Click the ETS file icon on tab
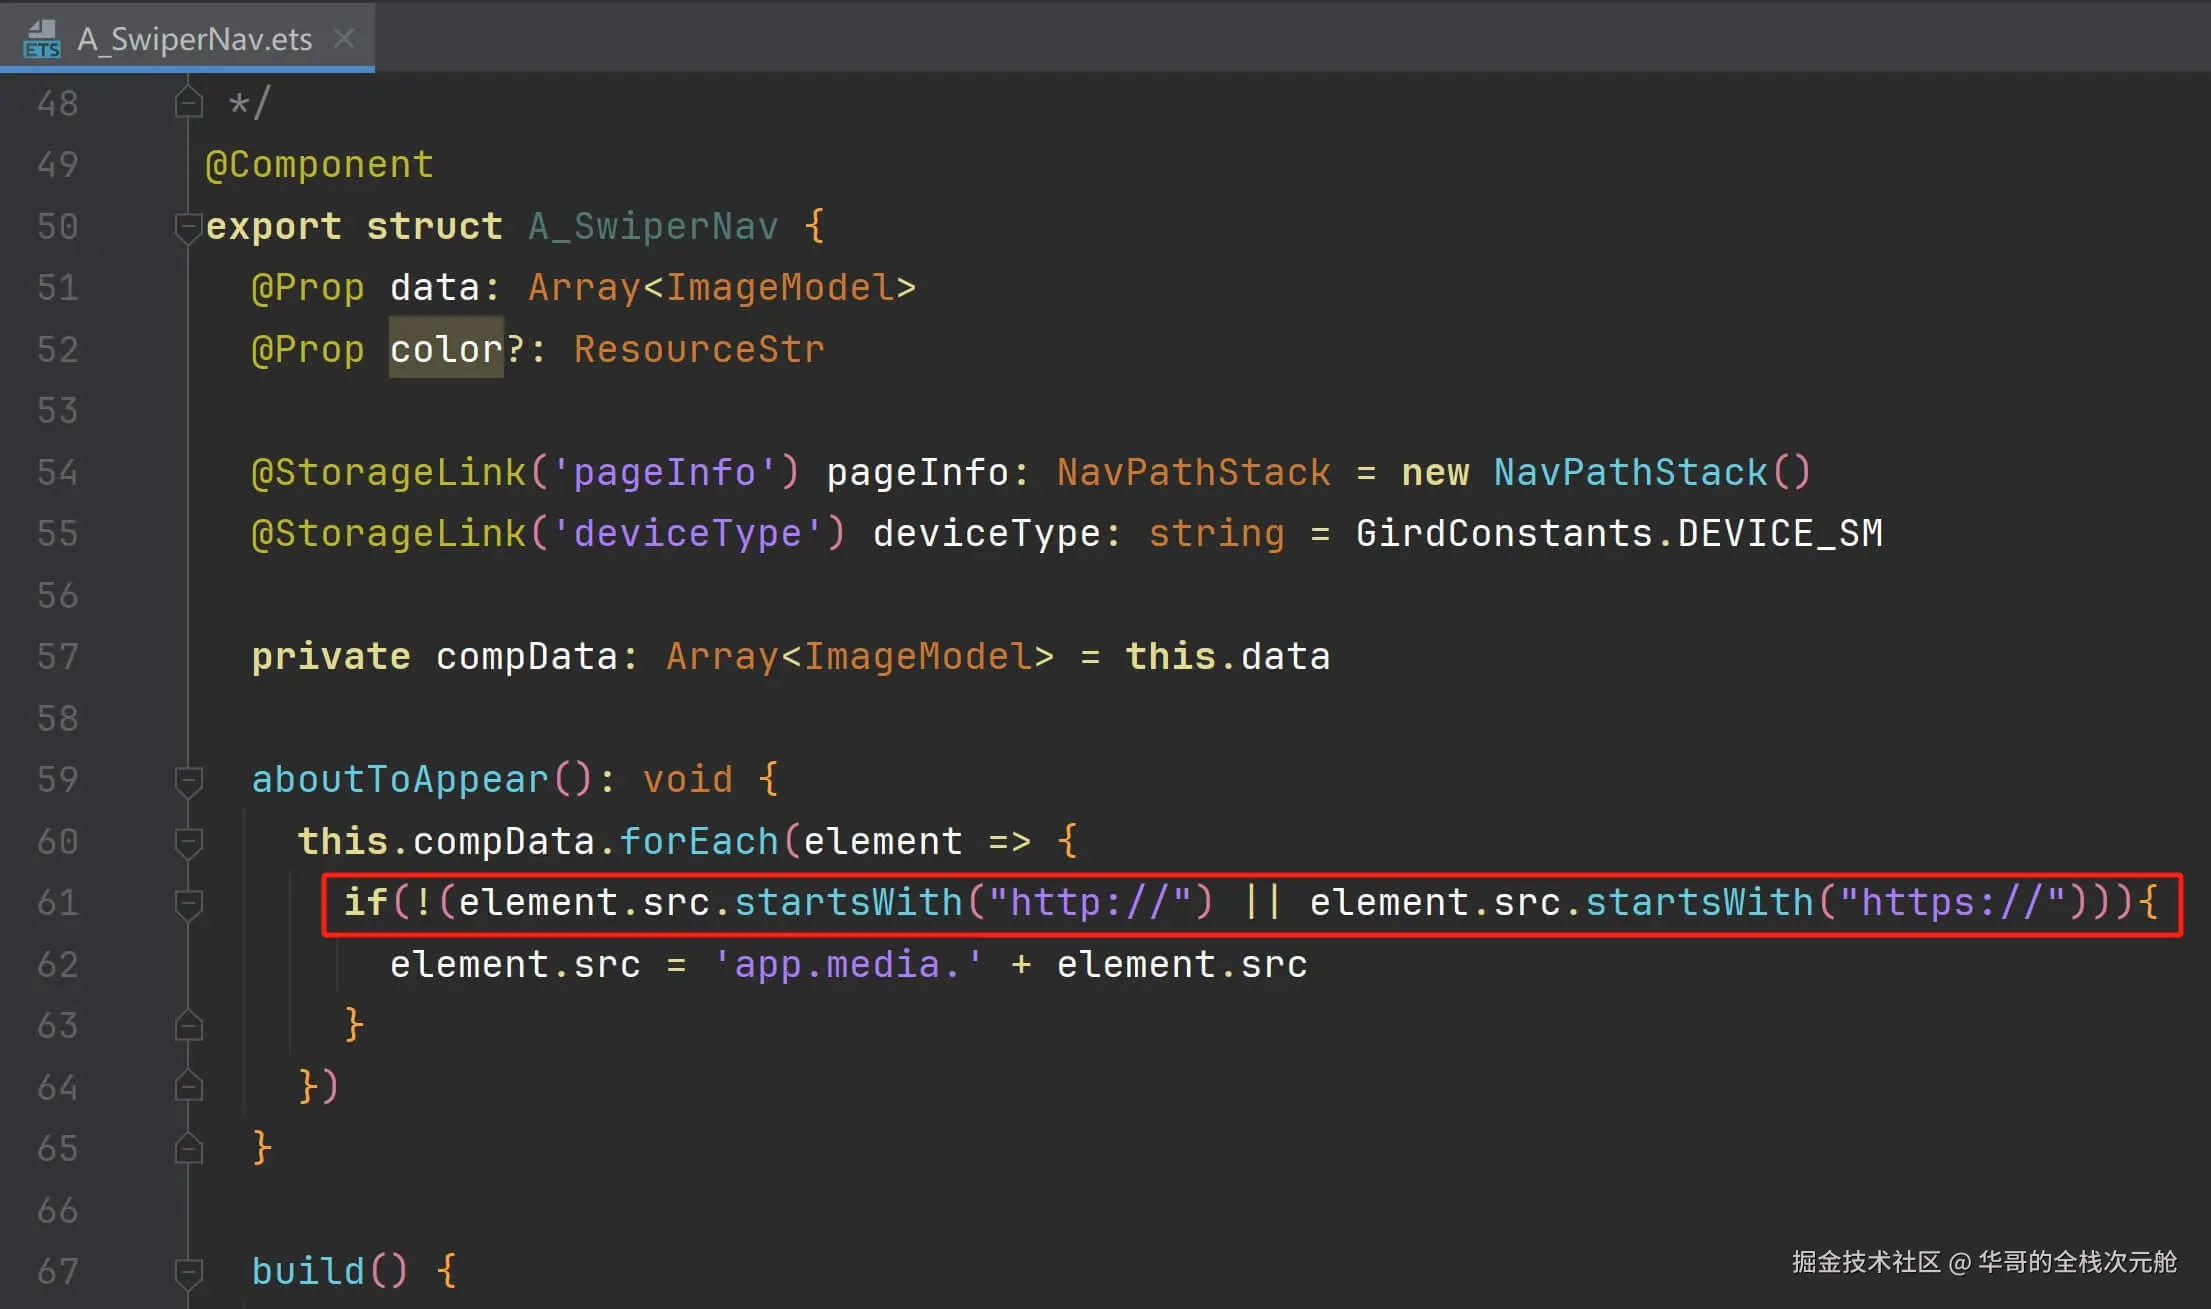This screenshot has height=1309, width=2211. 42,39
